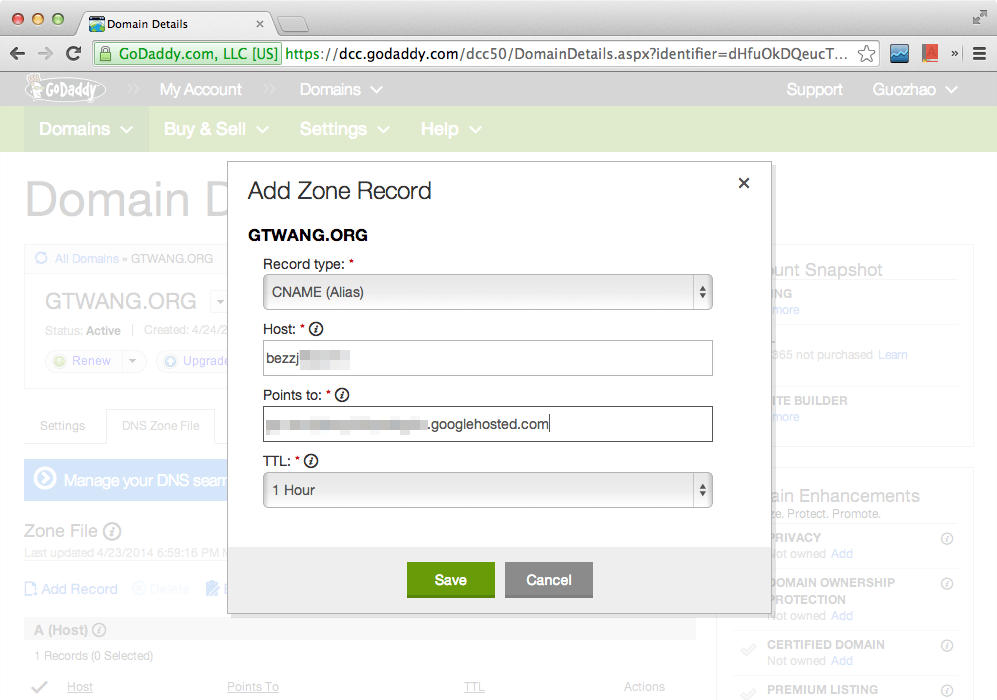
Task: Open the TTL dropdown set to 1 Hour
Action: click(x=487, y=490)
